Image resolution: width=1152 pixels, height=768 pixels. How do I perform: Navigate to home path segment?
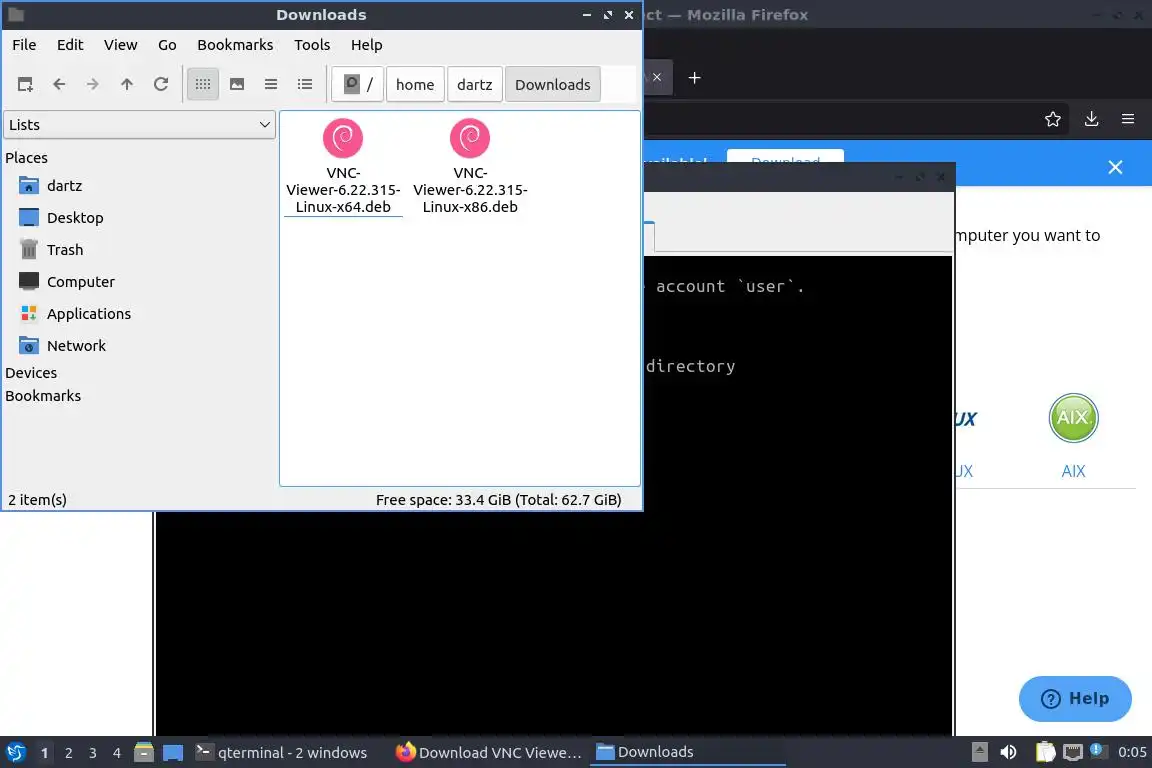(x=415, y=85)
